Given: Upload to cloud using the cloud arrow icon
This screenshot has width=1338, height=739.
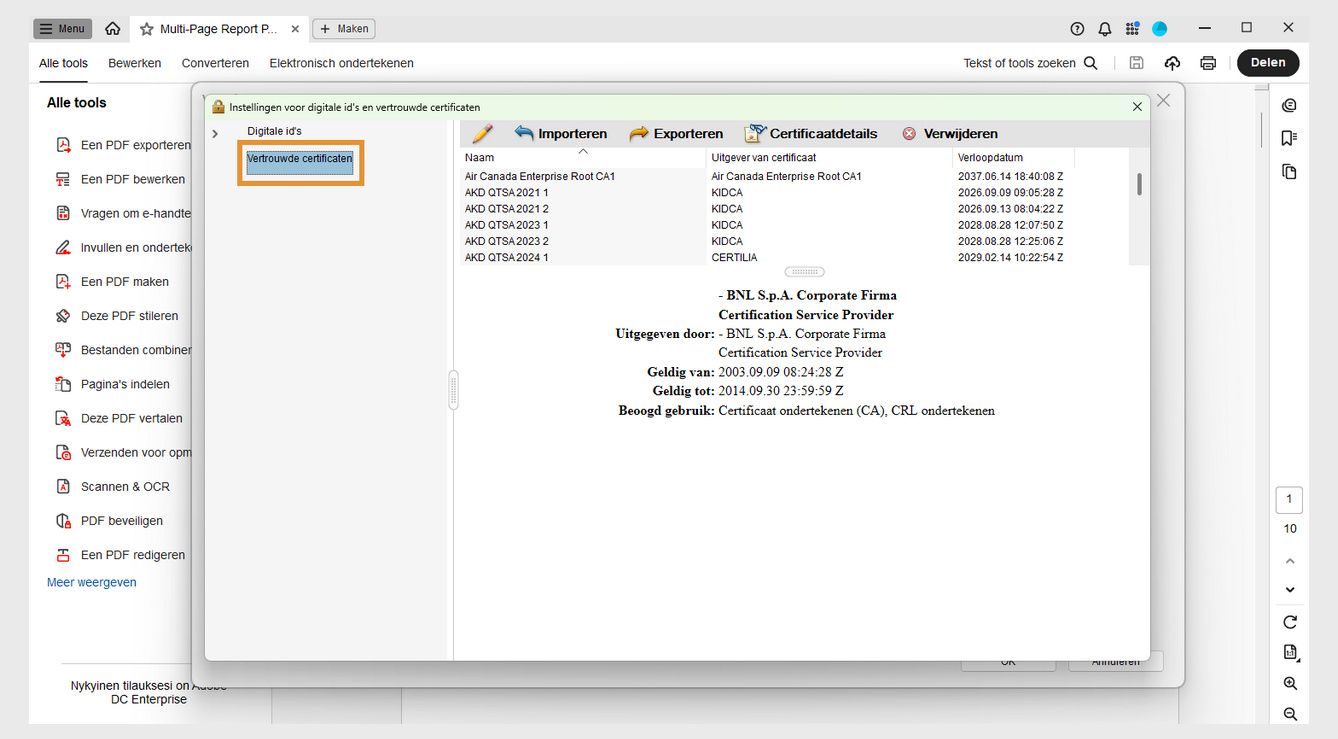Looking at the screenshot, I should coord(1172,63).
